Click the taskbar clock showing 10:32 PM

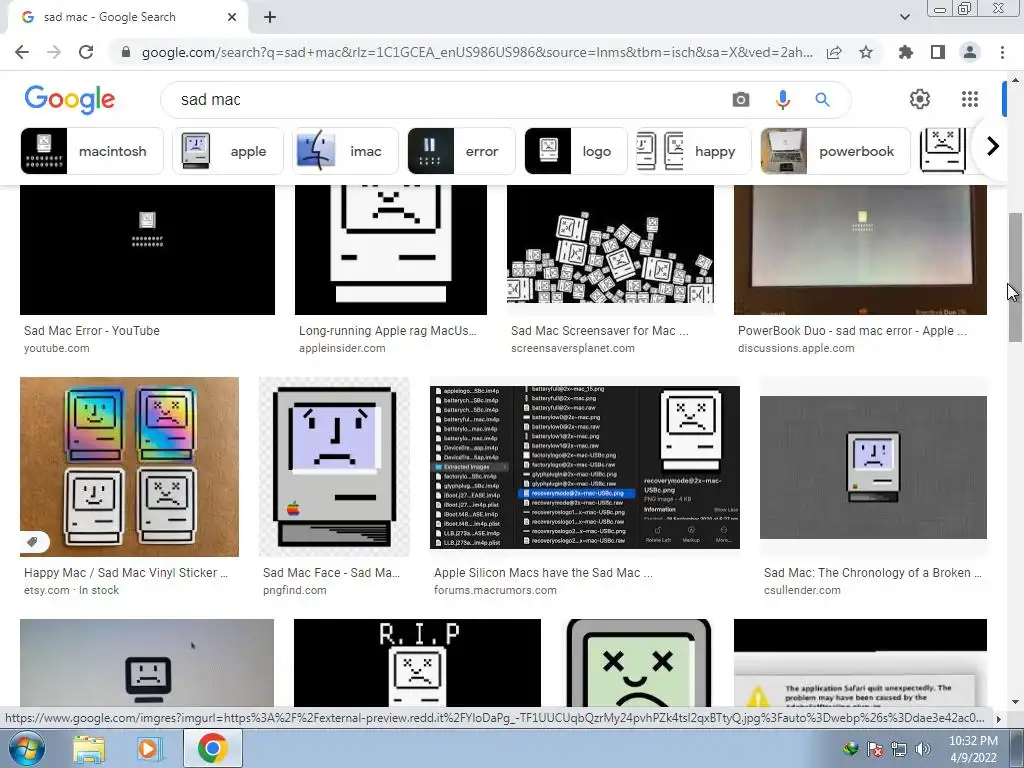coord(973,749)
